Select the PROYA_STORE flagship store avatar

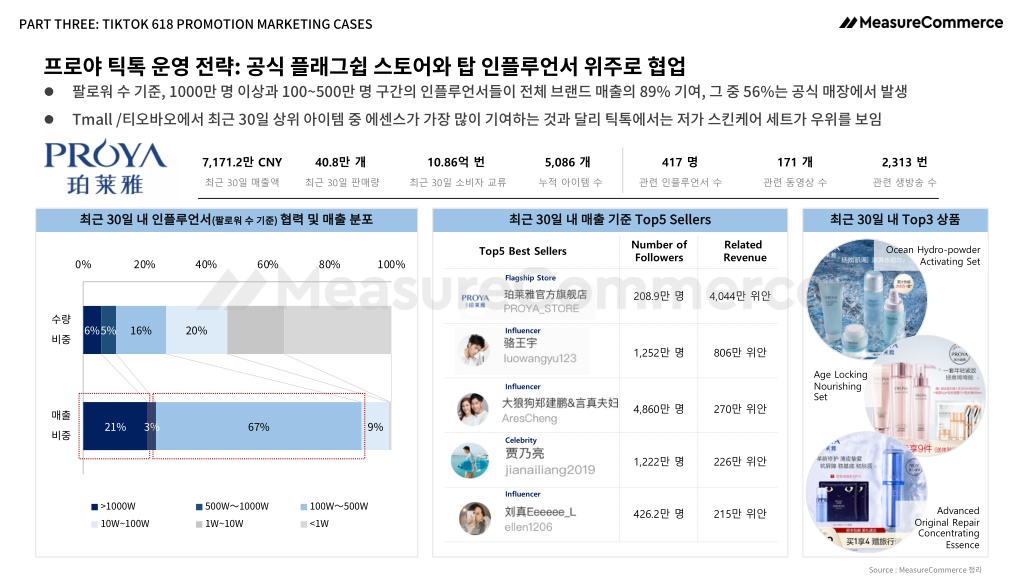point(475,300)
